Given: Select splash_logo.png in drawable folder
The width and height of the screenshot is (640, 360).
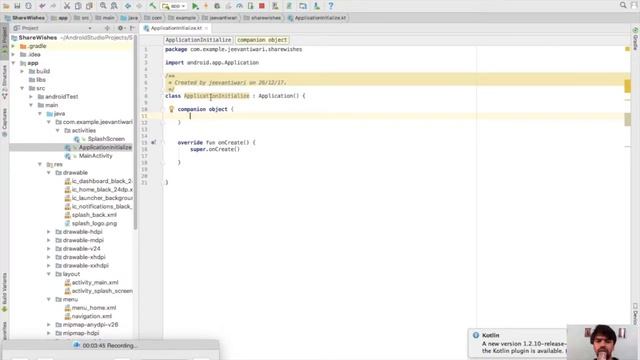Looking at the screenshot, I should point(94,223).
